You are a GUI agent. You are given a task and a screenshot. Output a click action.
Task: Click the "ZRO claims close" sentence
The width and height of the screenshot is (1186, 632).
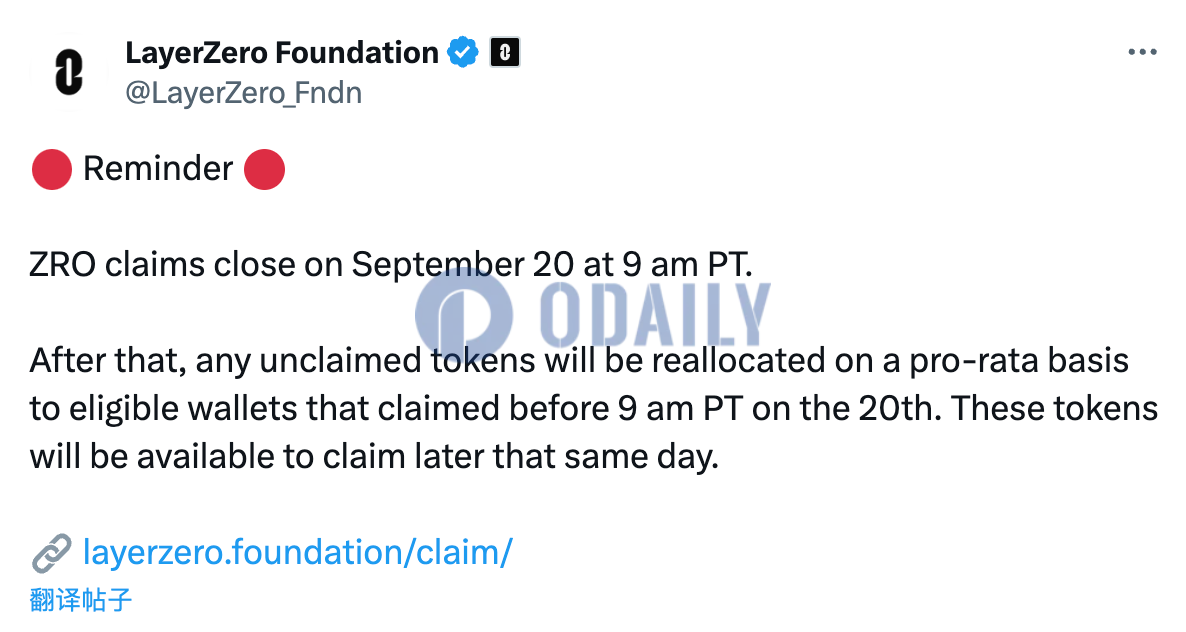390,265
